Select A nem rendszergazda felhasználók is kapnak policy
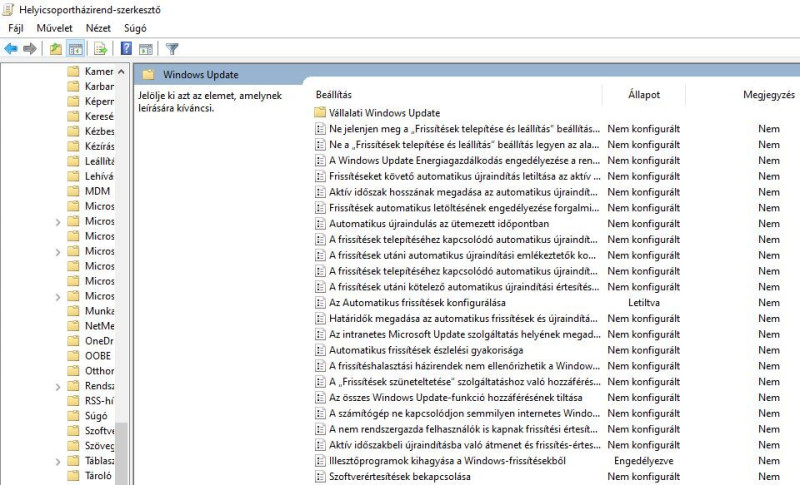This screenshot has height=485, width=800. 463,429
